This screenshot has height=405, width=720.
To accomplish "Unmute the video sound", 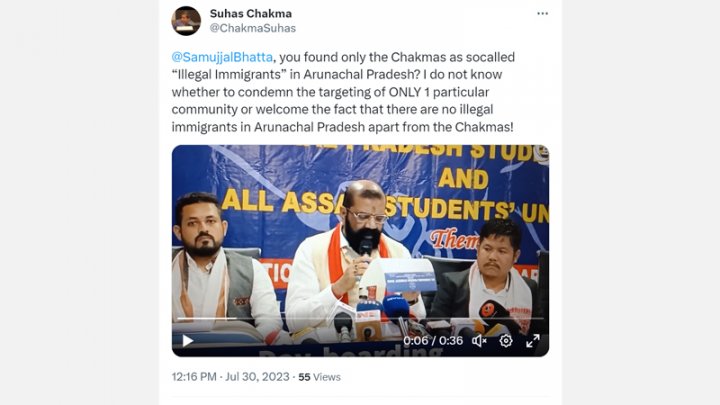I will [x=479, y=341].
